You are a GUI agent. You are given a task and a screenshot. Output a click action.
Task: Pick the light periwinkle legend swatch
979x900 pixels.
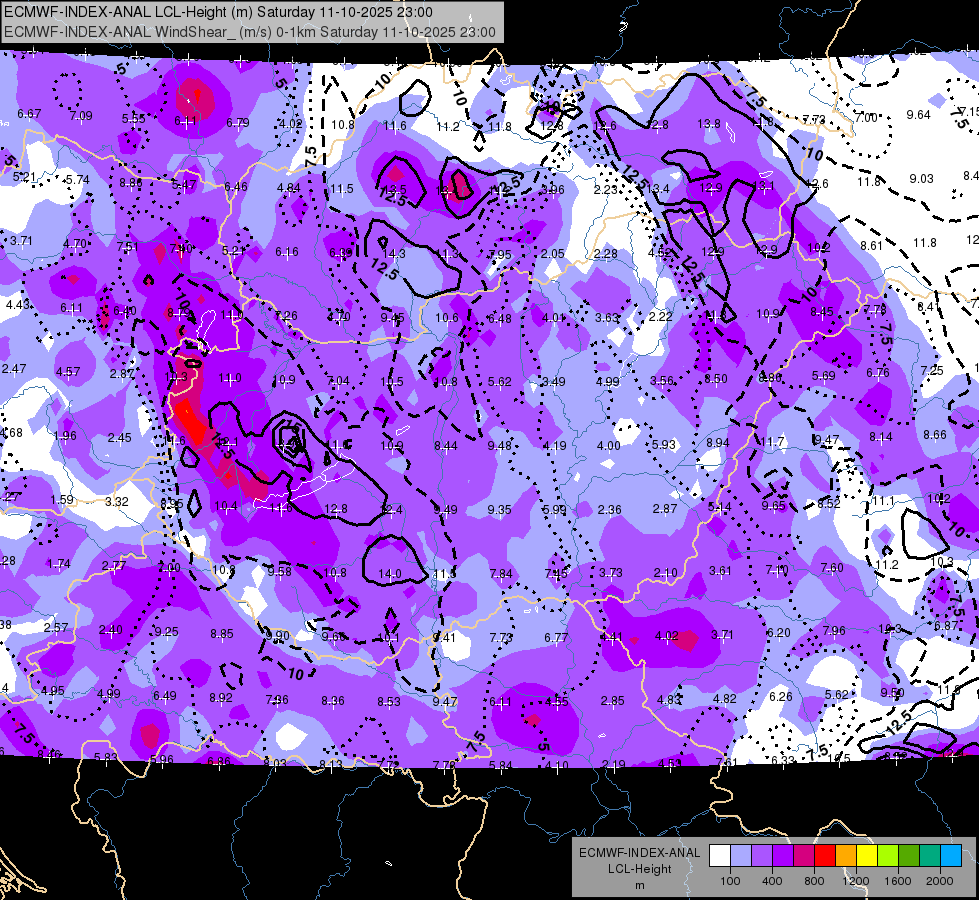(x=740, y=856)
